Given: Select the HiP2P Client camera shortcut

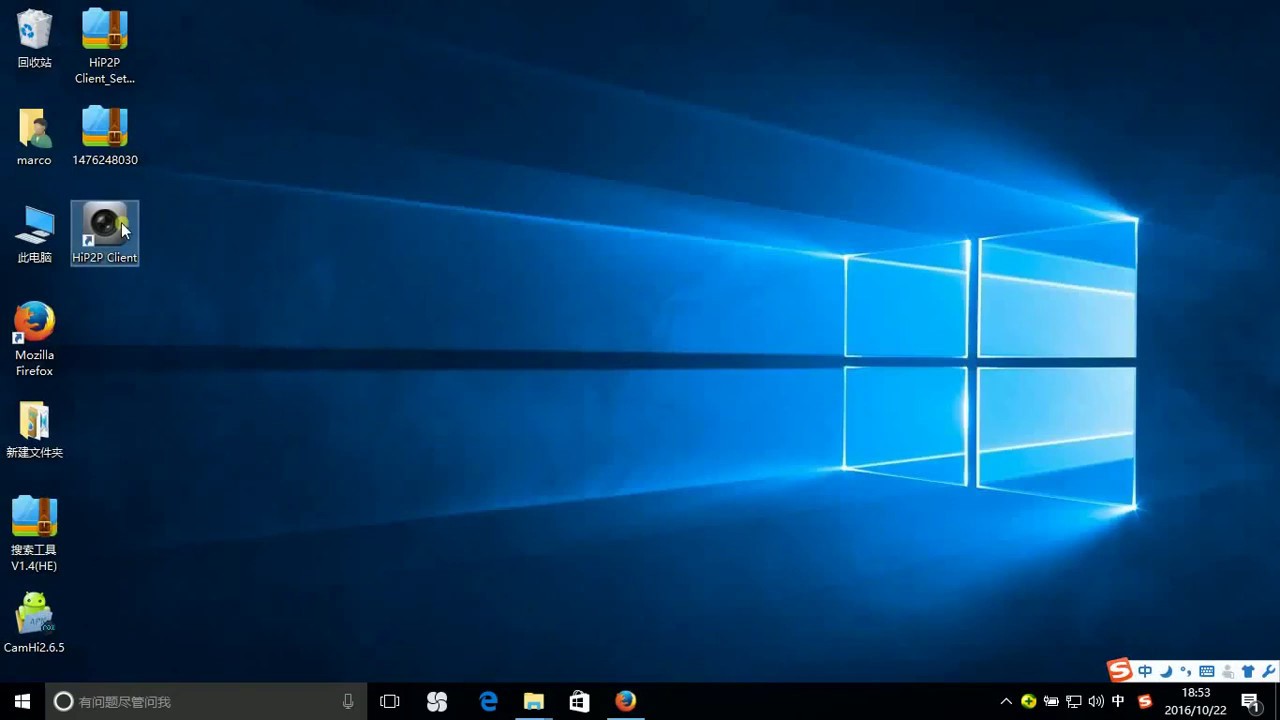Looking at the screenshot, I should [104, 234].
